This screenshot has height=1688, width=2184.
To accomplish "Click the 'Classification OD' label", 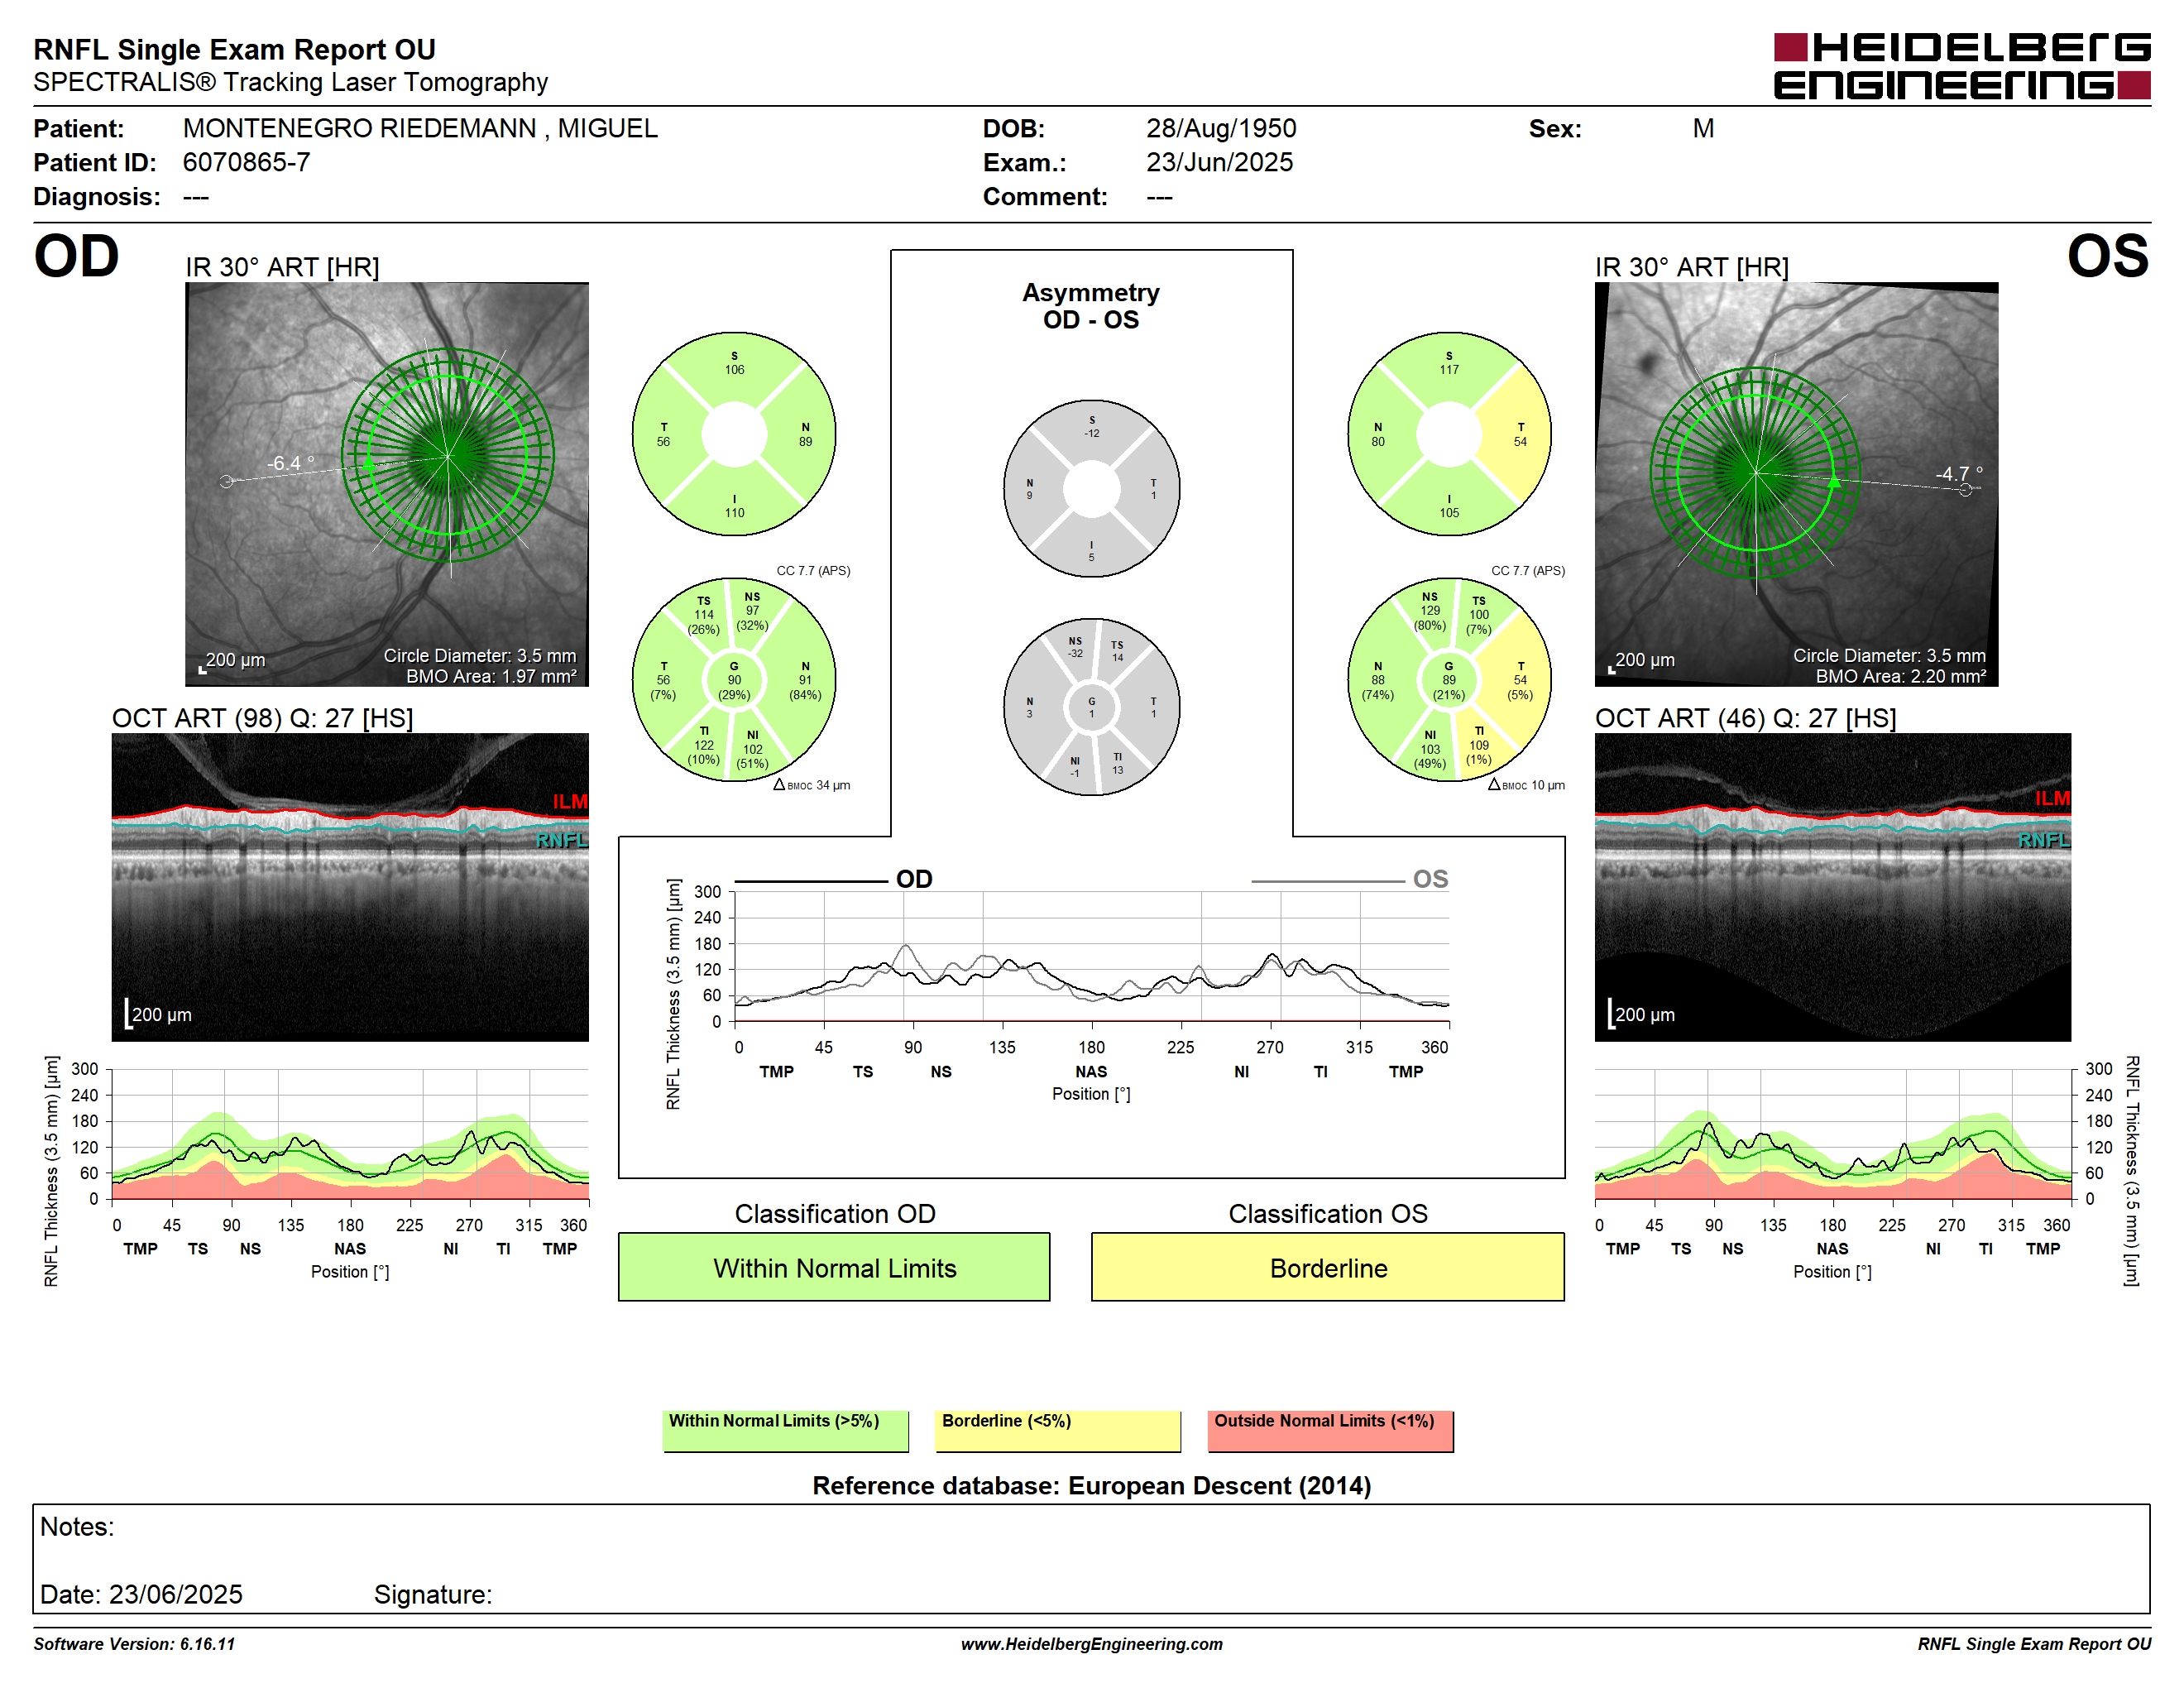I will tap(835, 1213).
